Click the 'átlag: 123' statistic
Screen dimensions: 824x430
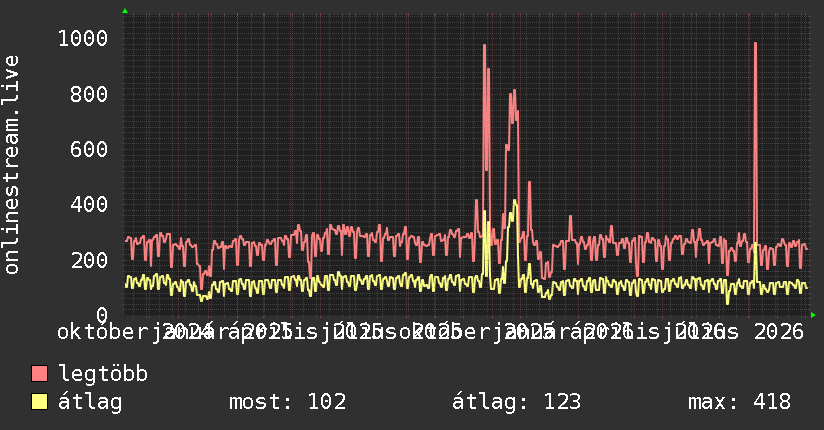pos(517,402)
